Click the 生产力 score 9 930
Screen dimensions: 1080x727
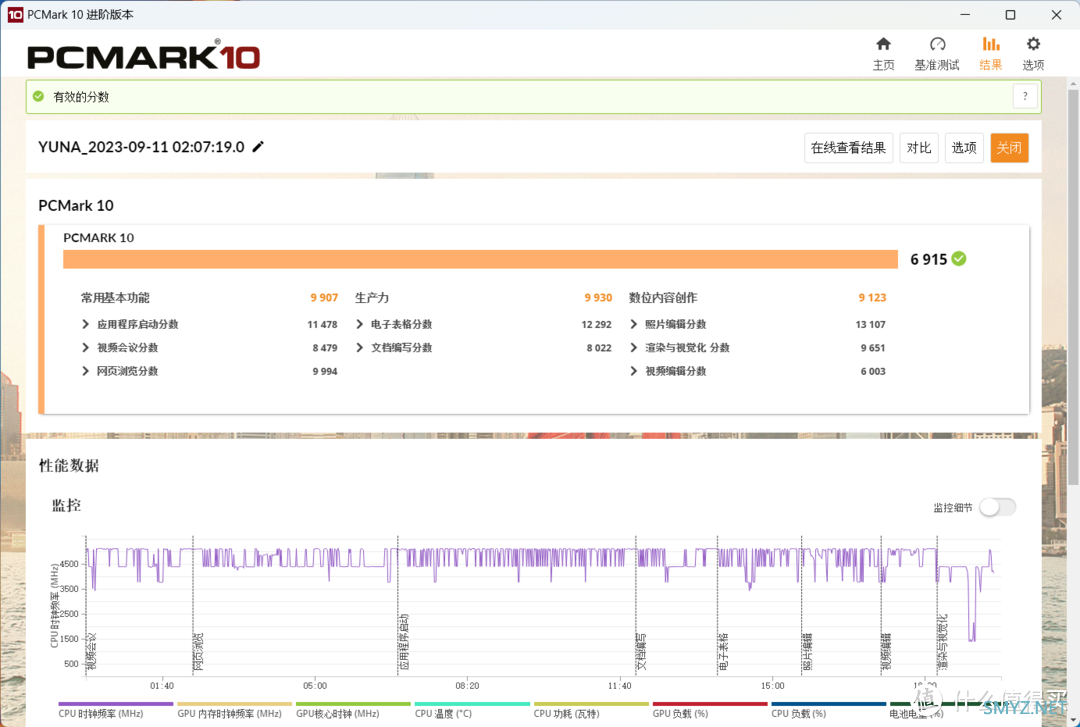click(598, 298)
